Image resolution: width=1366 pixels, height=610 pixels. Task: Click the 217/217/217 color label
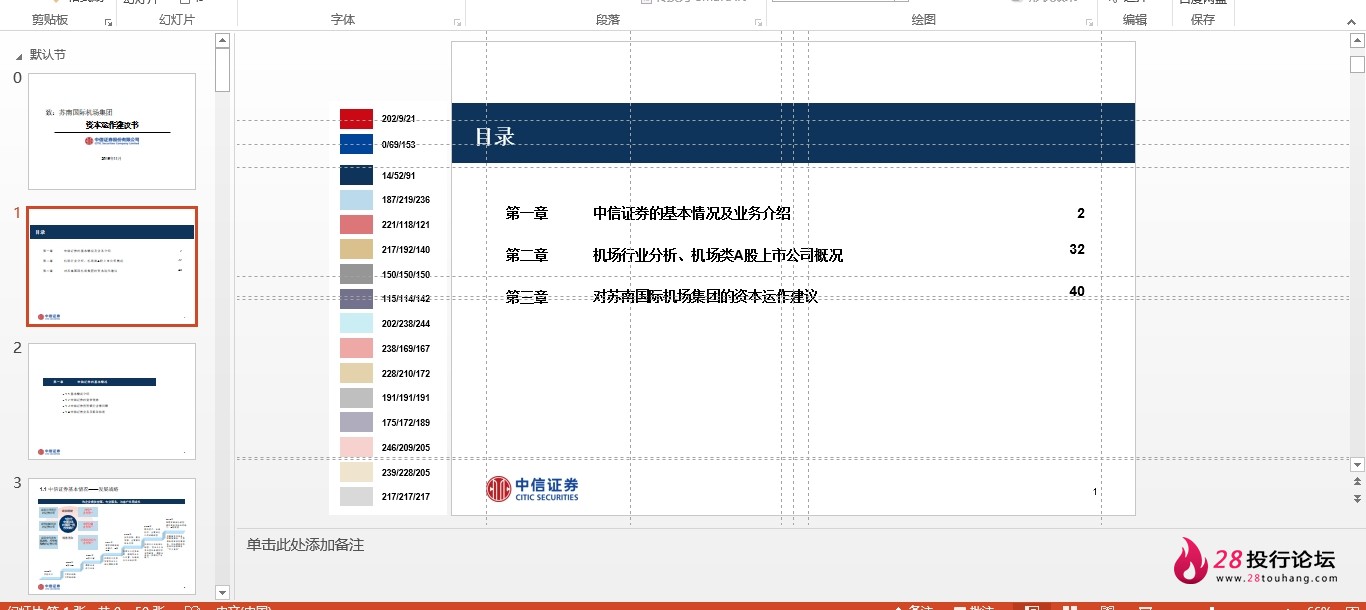click(406, 497)
